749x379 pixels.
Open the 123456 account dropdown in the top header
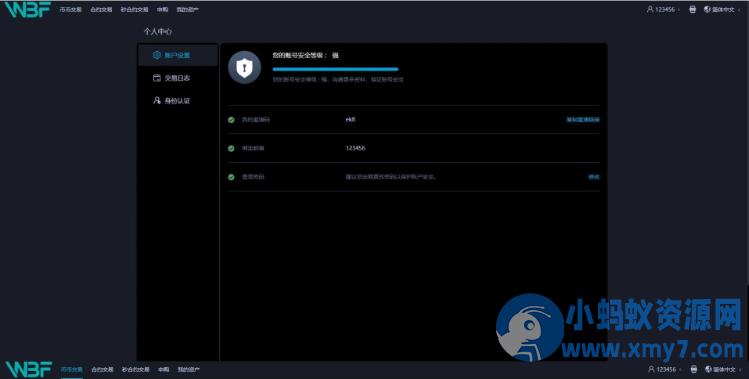[x=663, y=9]
